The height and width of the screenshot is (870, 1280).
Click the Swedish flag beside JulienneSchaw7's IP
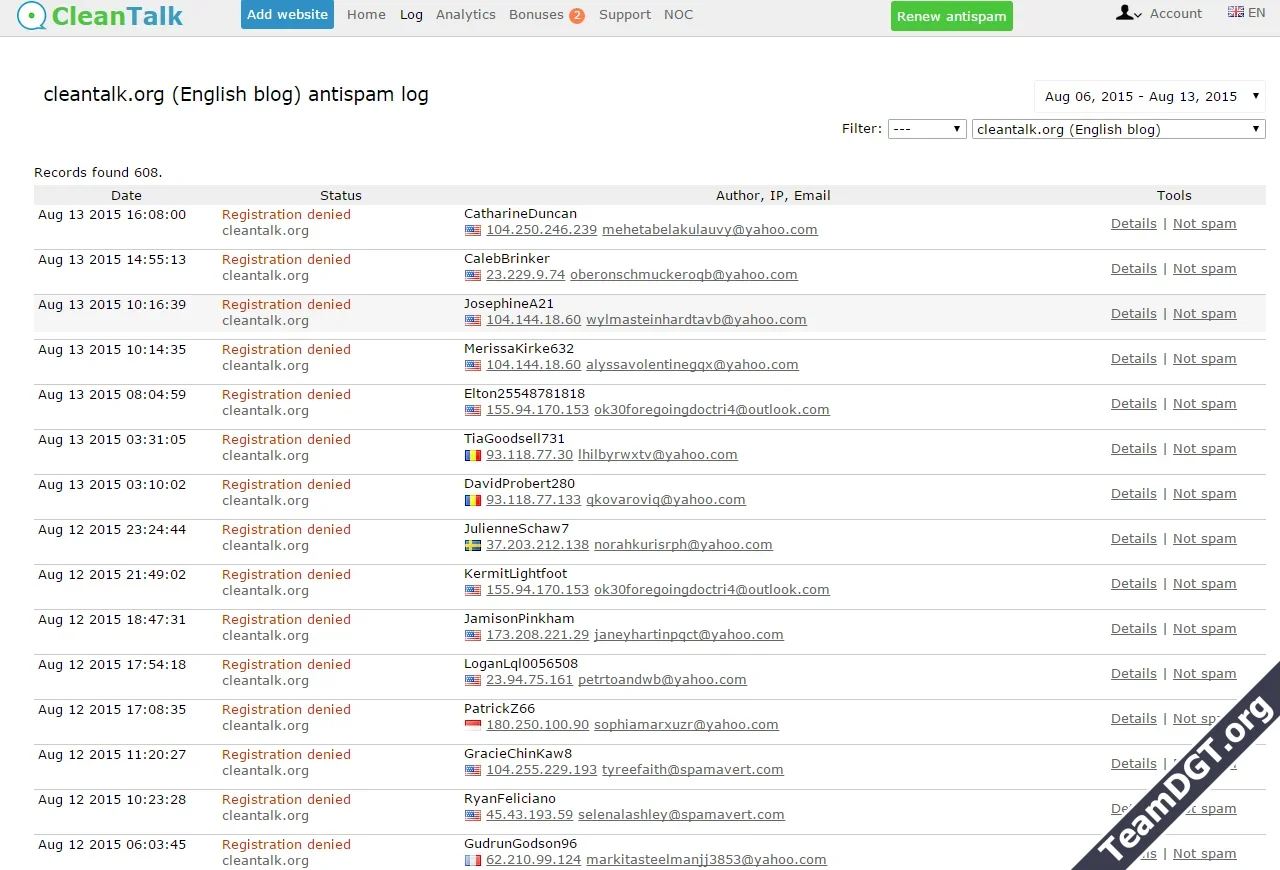(473, 545)
